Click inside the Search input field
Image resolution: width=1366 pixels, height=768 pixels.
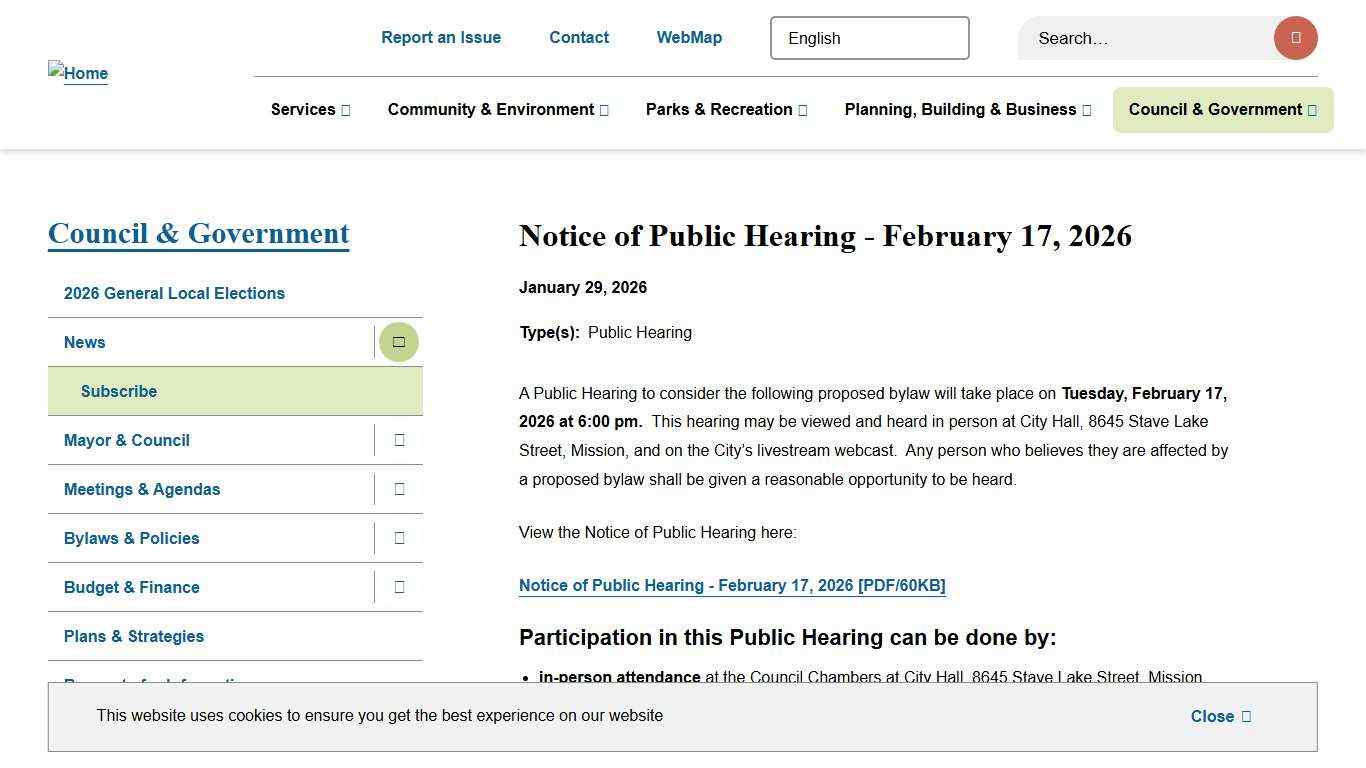click(1130, 38)
